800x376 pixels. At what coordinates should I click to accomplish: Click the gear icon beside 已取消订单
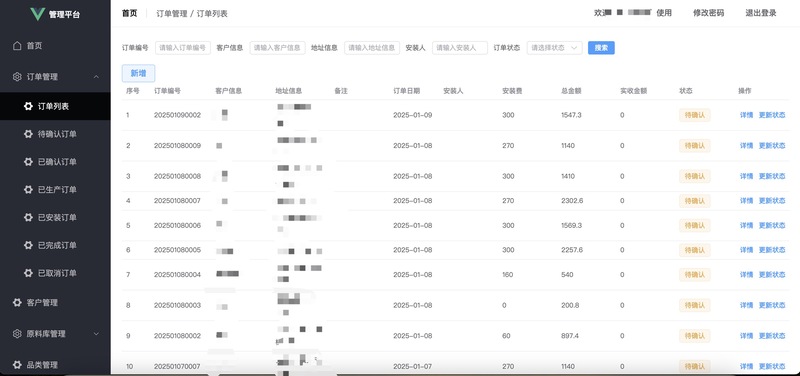[x=29, y=273]
